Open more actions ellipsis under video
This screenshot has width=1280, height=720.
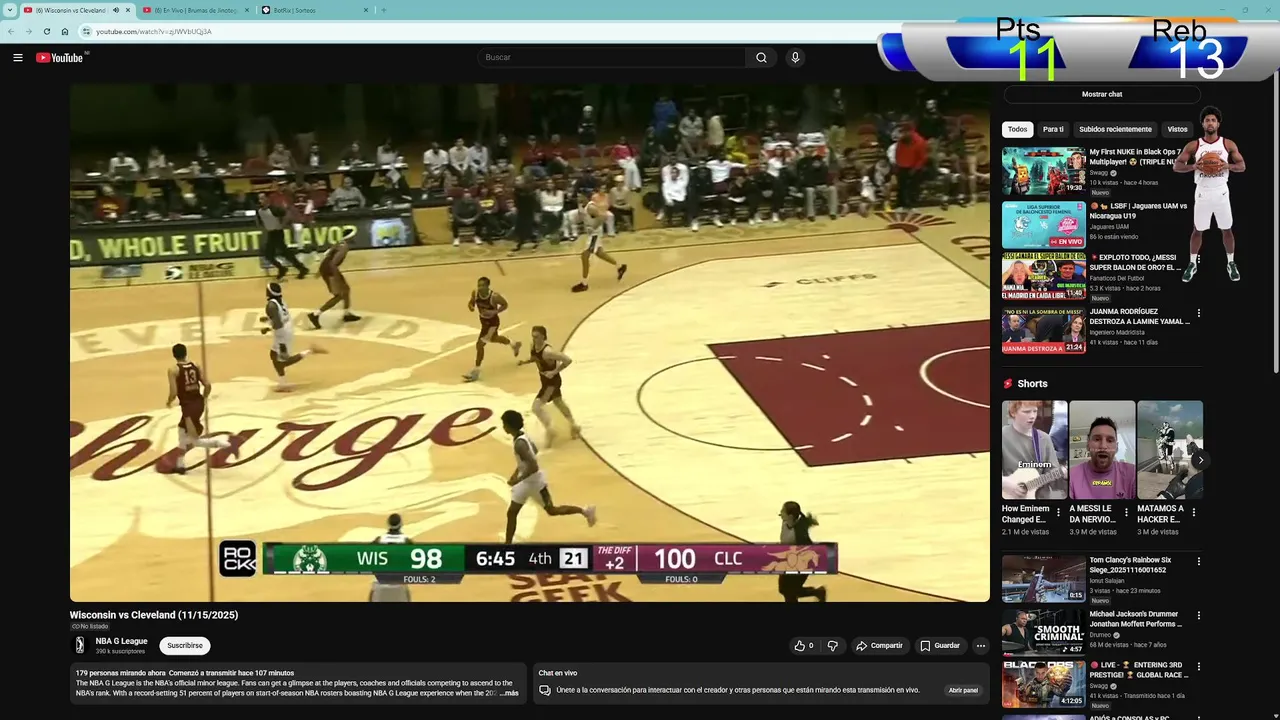point(981,646)
